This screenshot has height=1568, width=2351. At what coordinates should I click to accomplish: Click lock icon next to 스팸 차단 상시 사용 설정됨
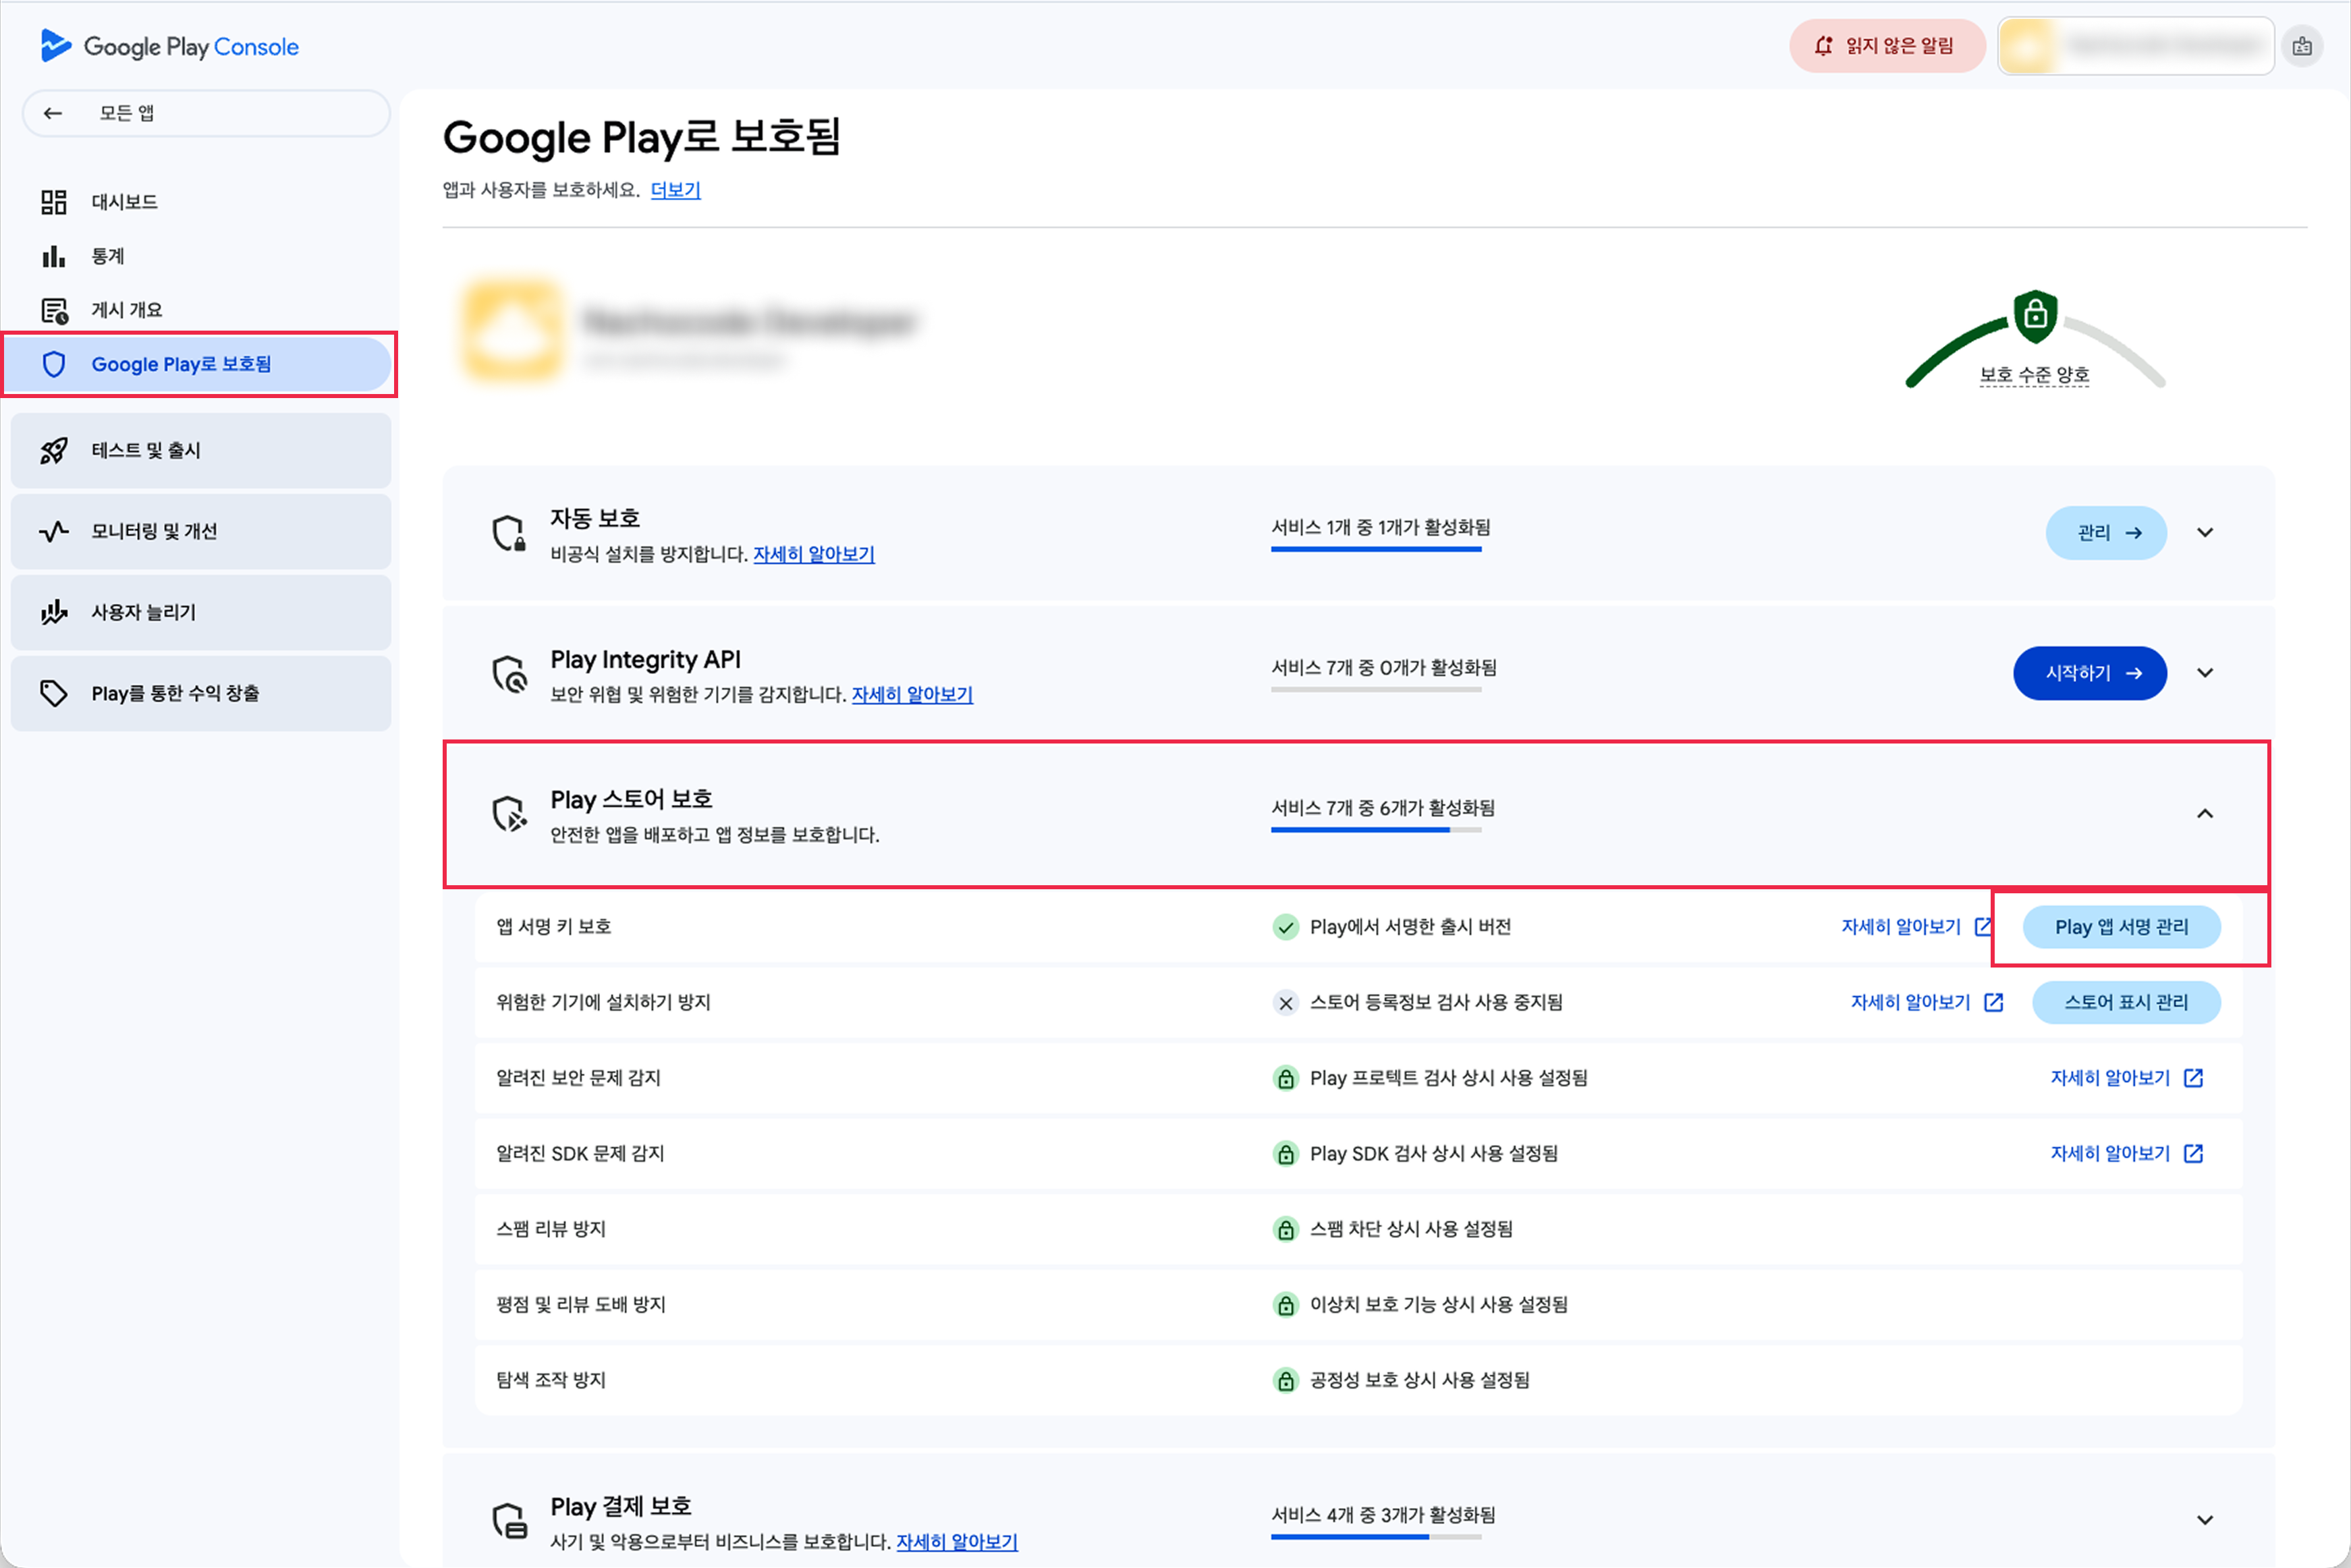(1285, 1230)
